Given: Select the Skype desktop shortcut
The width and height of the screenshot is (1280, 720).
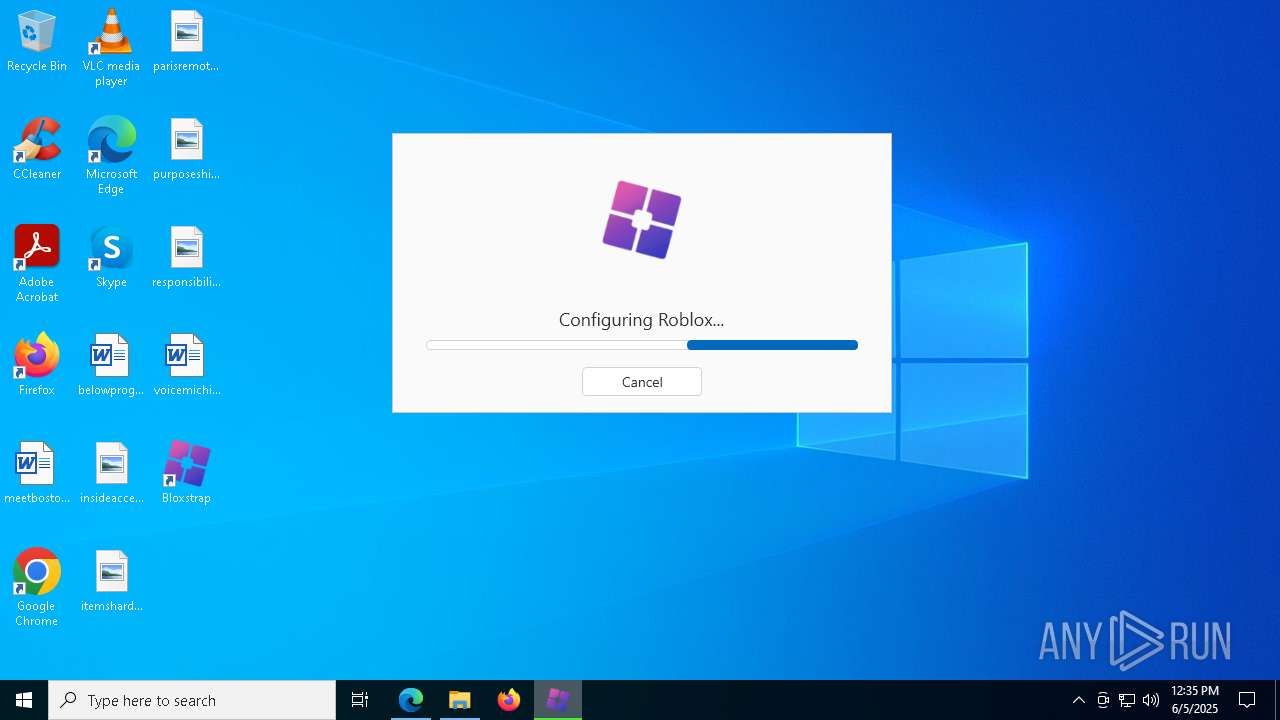Looking at the screenshot, I should (x=111, y=258).
